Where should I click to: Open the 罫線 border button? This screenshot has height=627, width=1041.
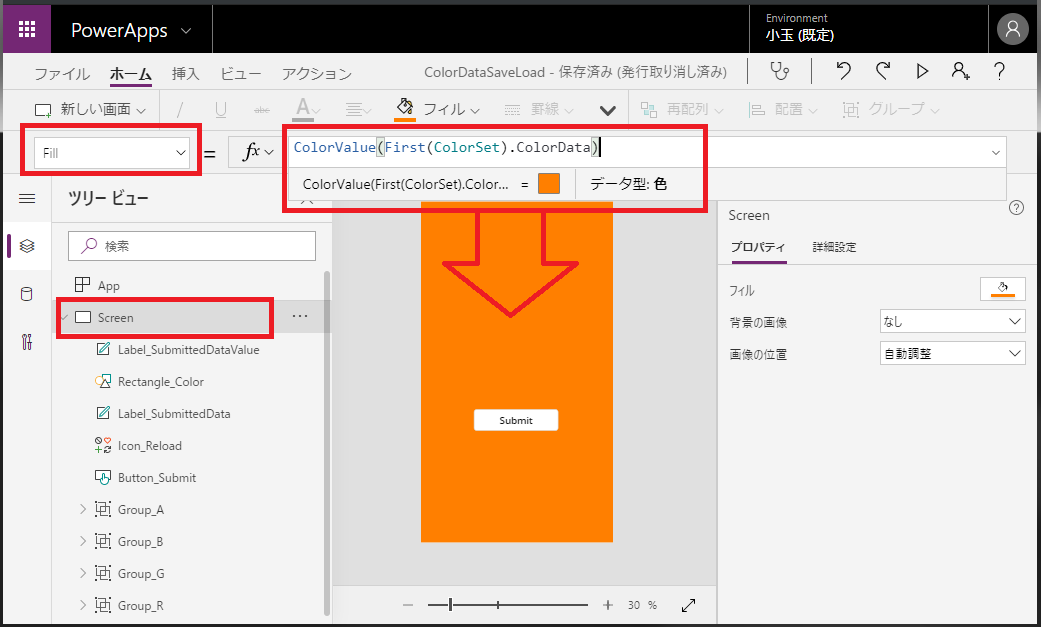click(x=538, y=110)
